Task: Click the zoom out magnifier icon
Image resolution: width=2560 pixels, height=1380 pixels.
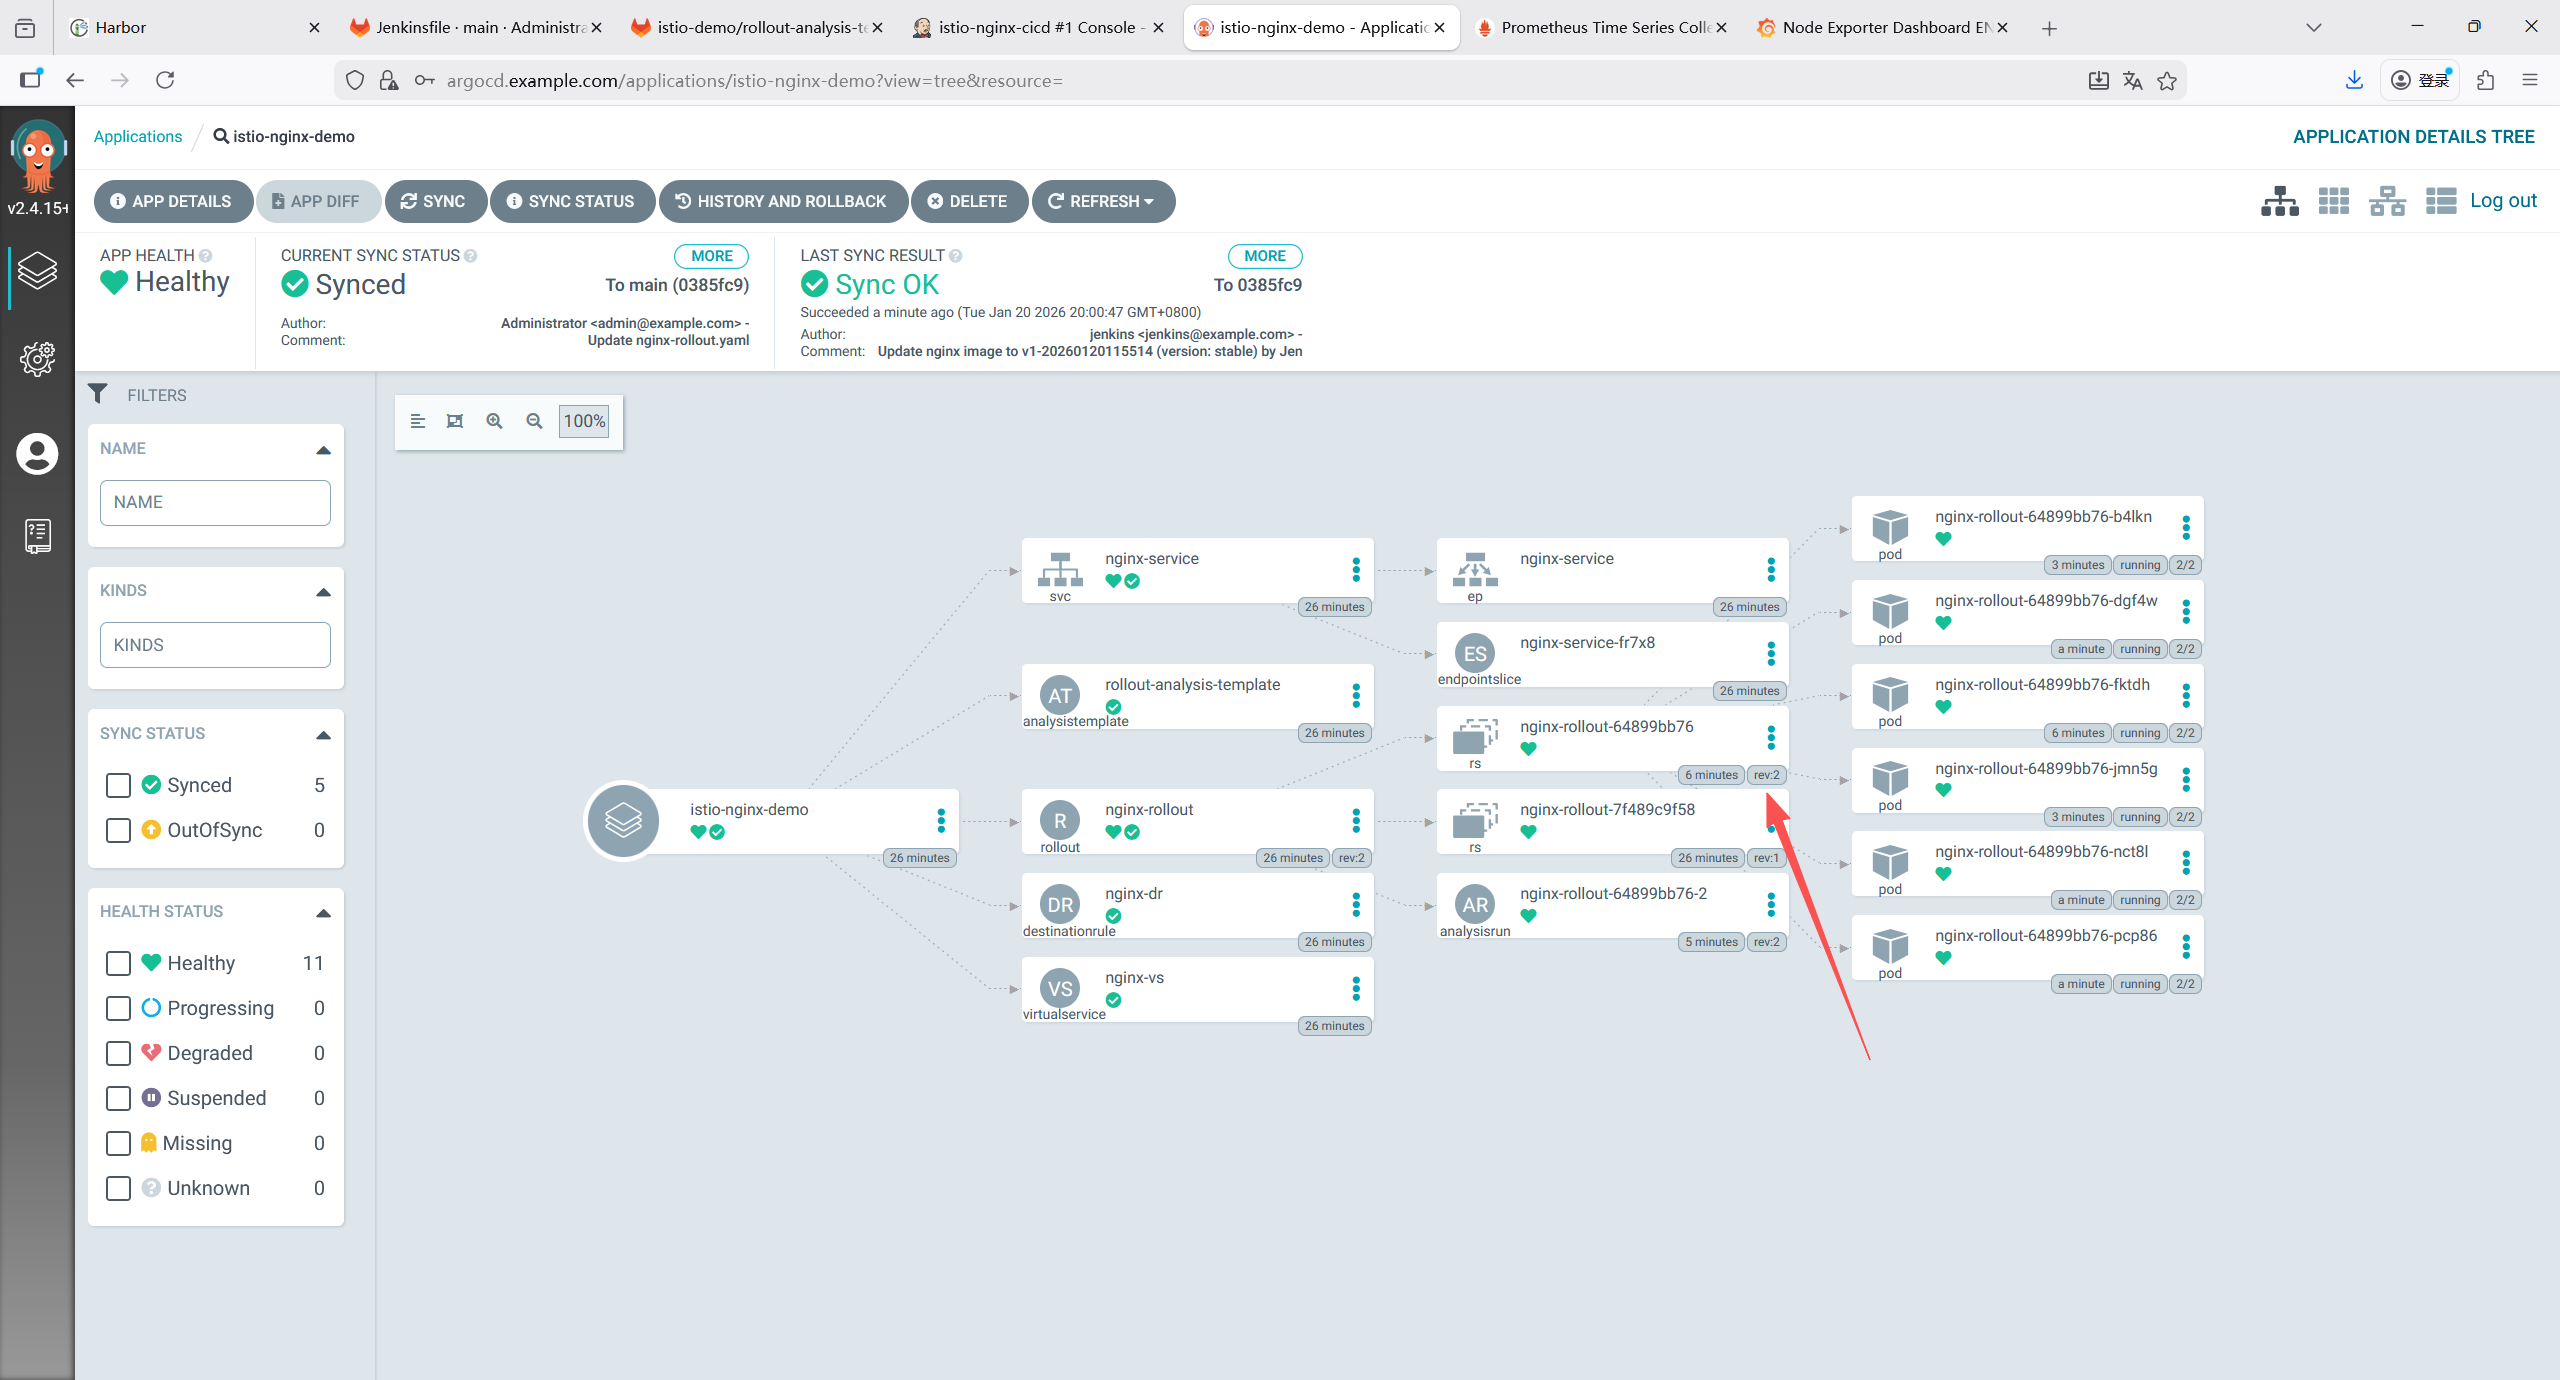Action: [534, 421]
